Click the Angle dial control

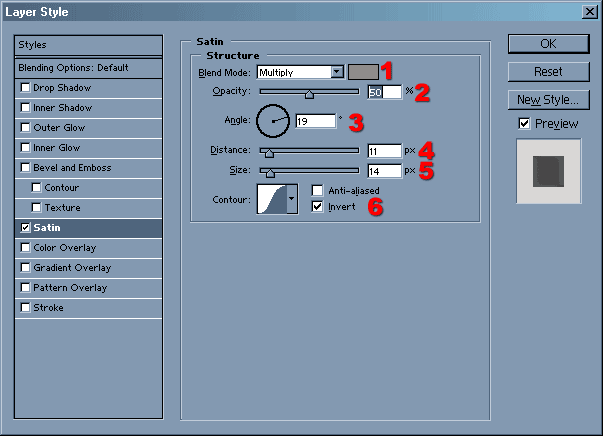(x=273, y=121)
